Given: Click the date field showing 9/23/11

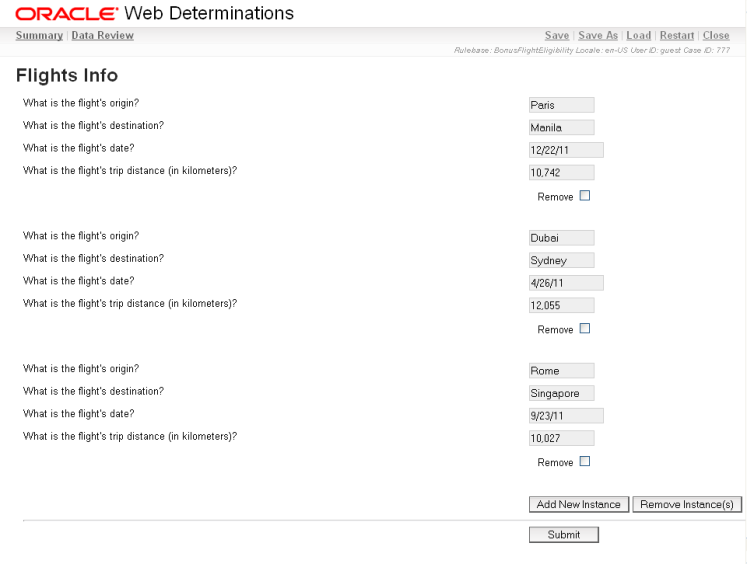Looking at the screenshot, I should [566, 416].
